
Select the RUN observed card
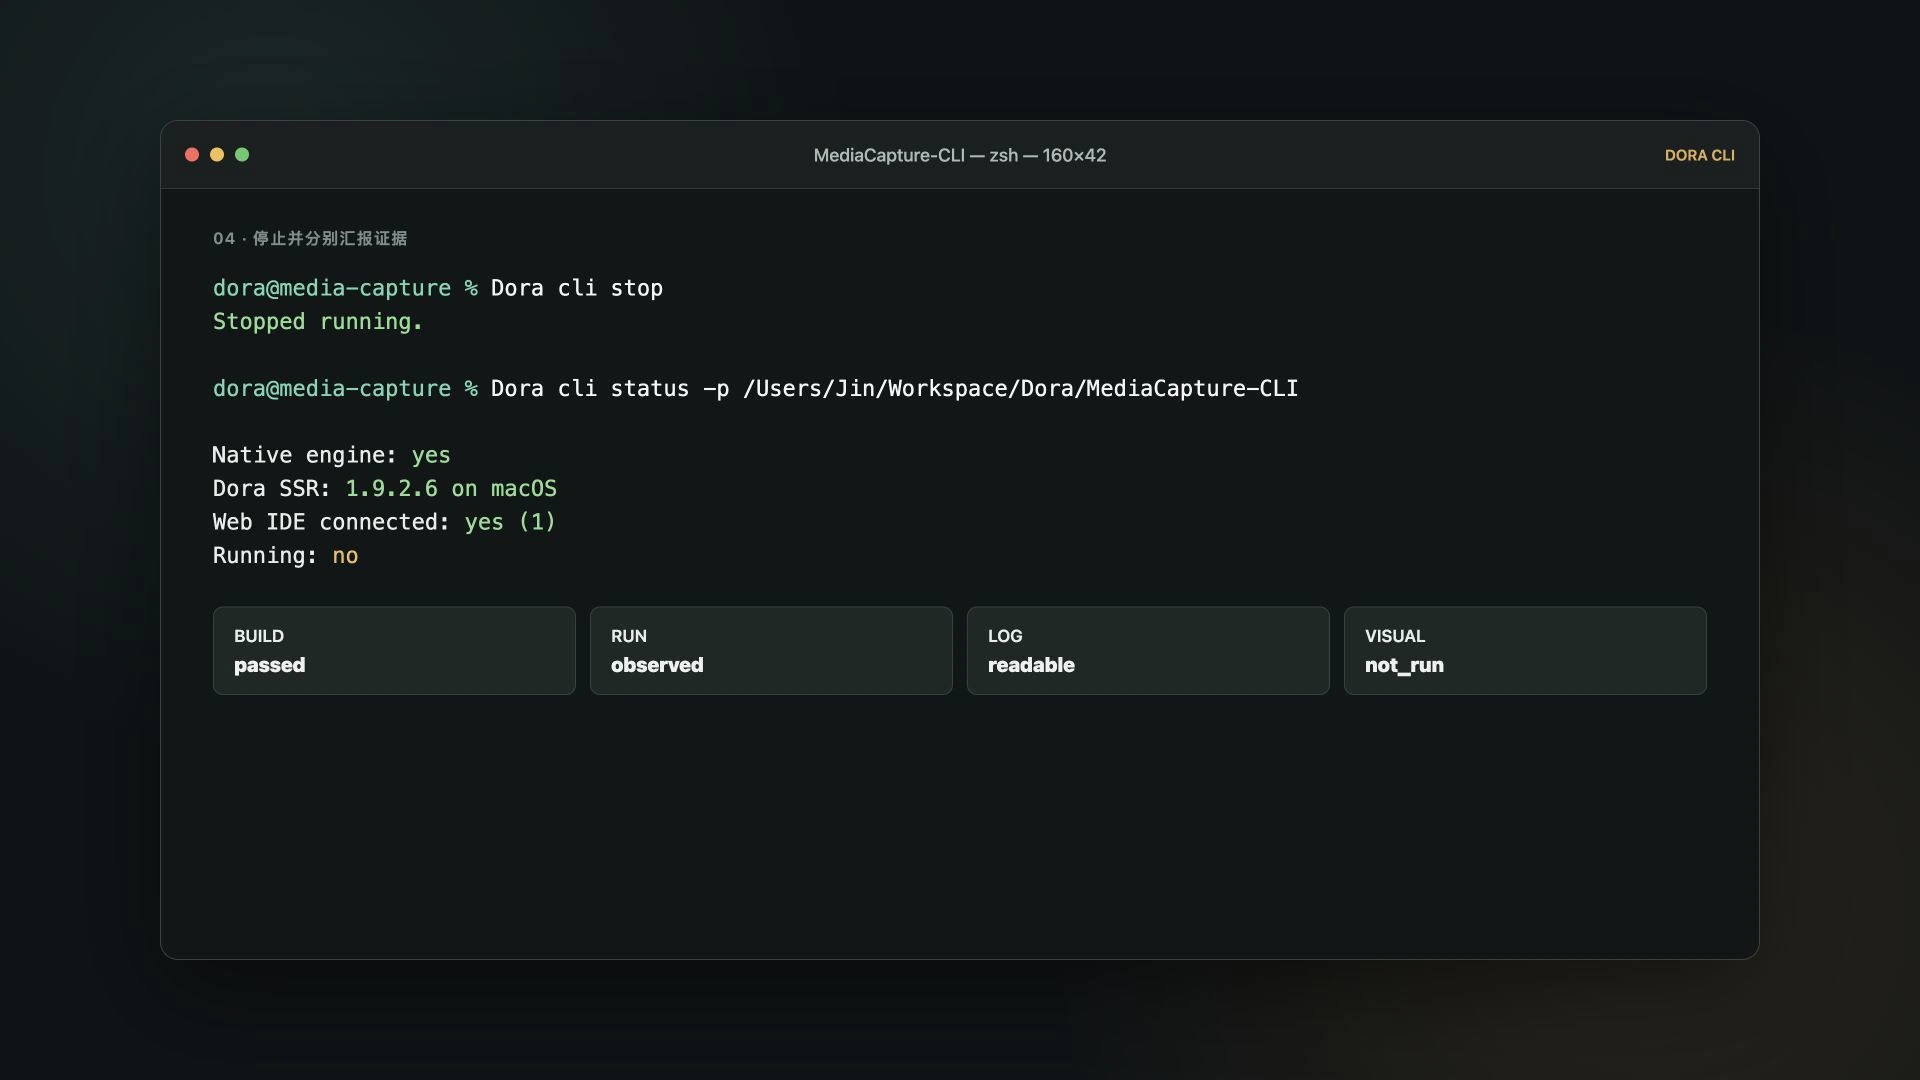click(771, 650)
